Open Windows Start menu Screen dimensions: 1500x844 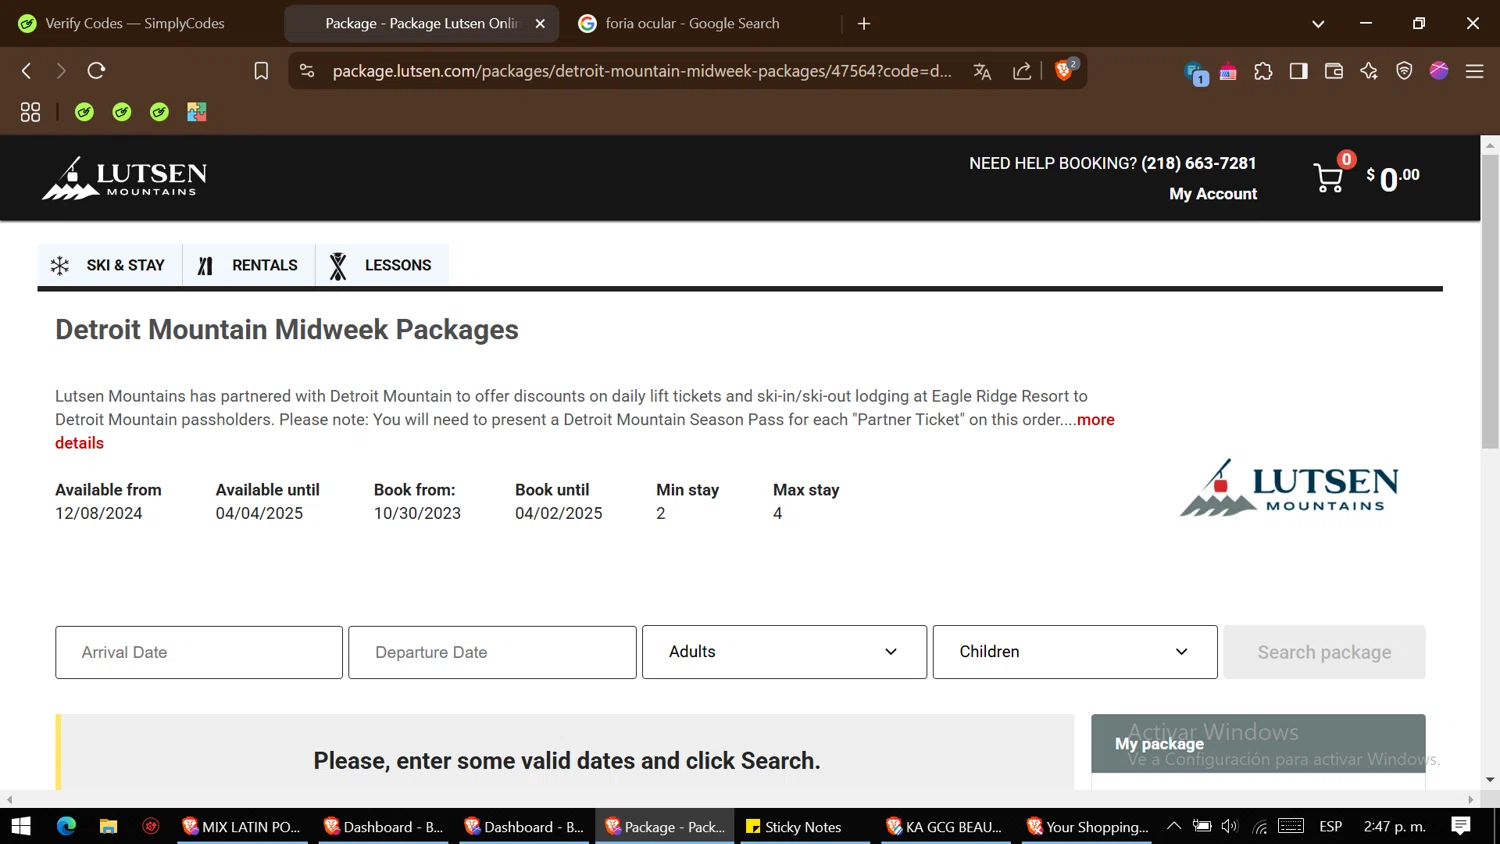tap(21, 826)
